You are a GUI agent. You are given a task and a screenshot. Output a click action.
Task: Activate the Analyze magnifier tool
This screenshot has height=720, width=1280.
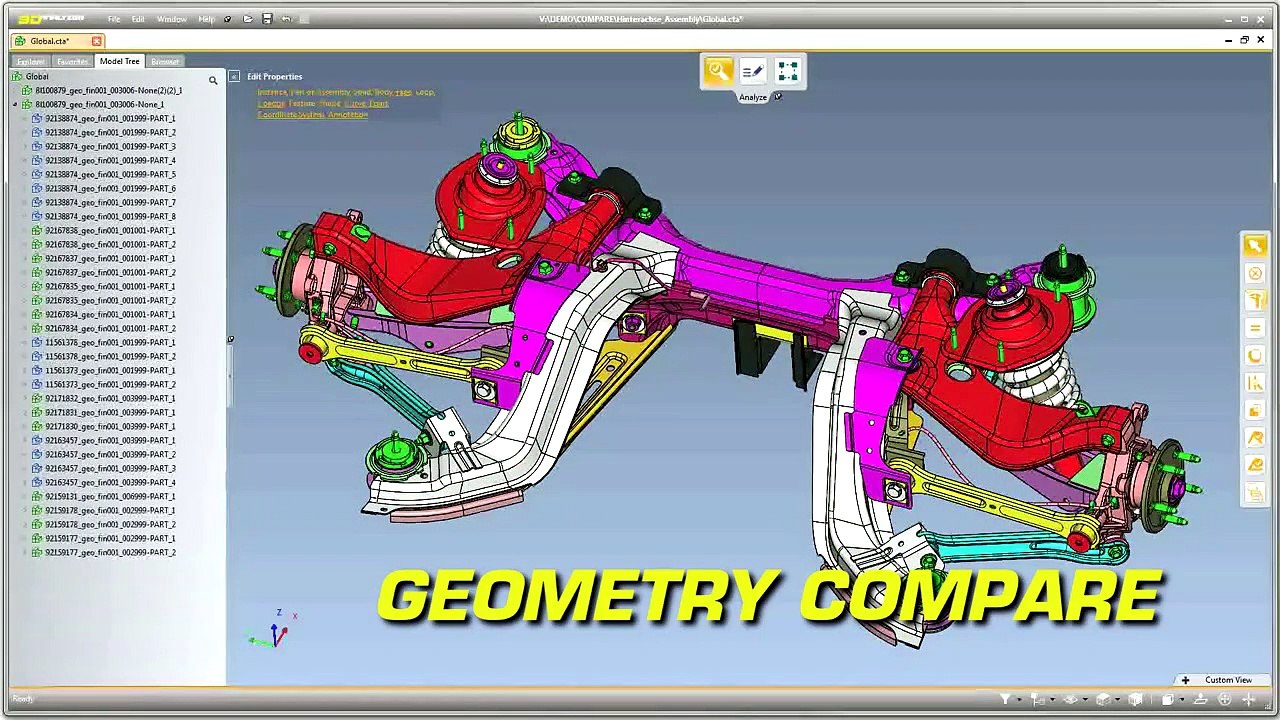717,71
